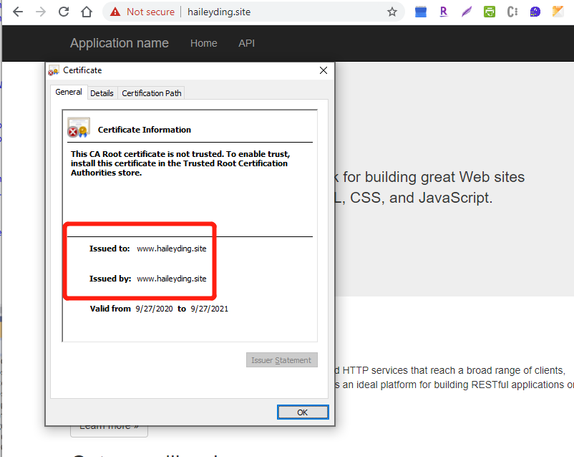Viewport: 574px width, 457px height.
Task: Click the Issued to www.haileyding.site value
Action: (x=171, y=249)
